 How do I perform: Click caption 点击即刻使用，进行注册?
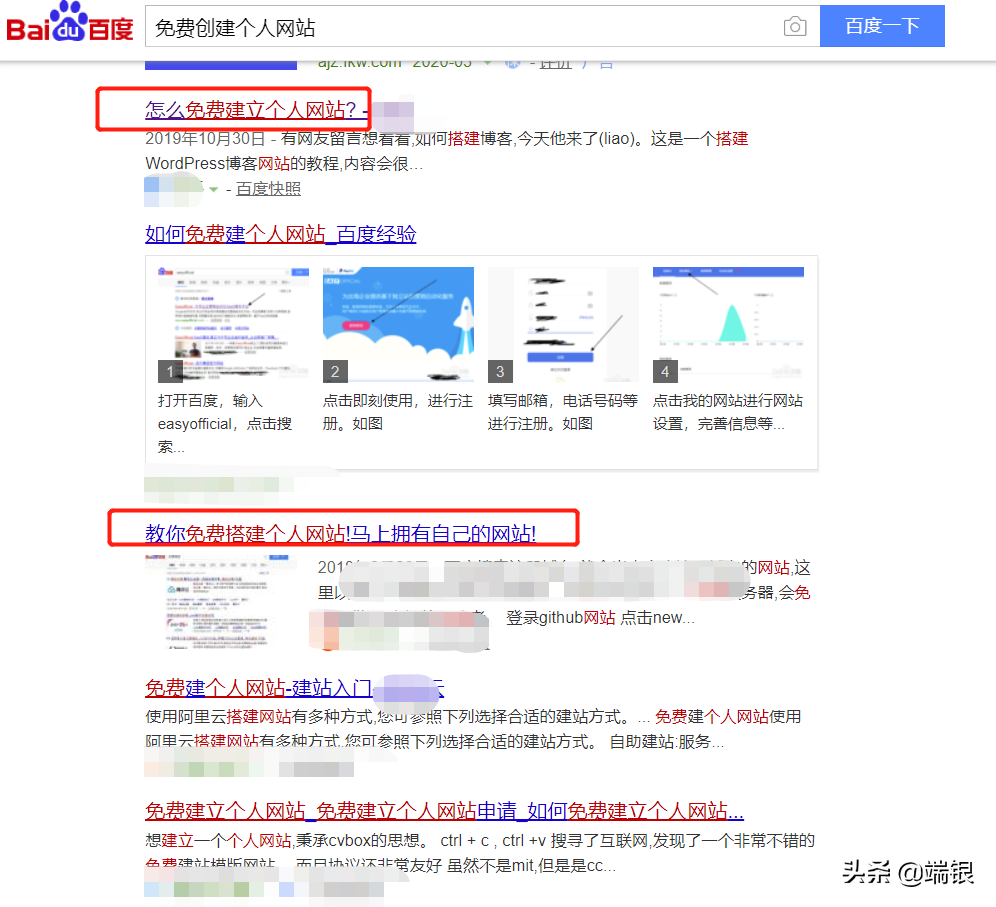398,412
